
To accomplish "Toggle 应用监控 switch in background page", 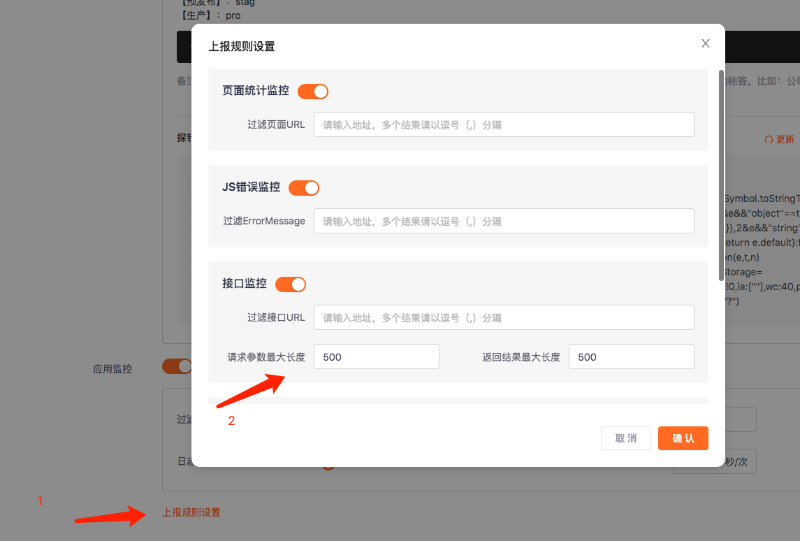I will (x=177, y=366).
